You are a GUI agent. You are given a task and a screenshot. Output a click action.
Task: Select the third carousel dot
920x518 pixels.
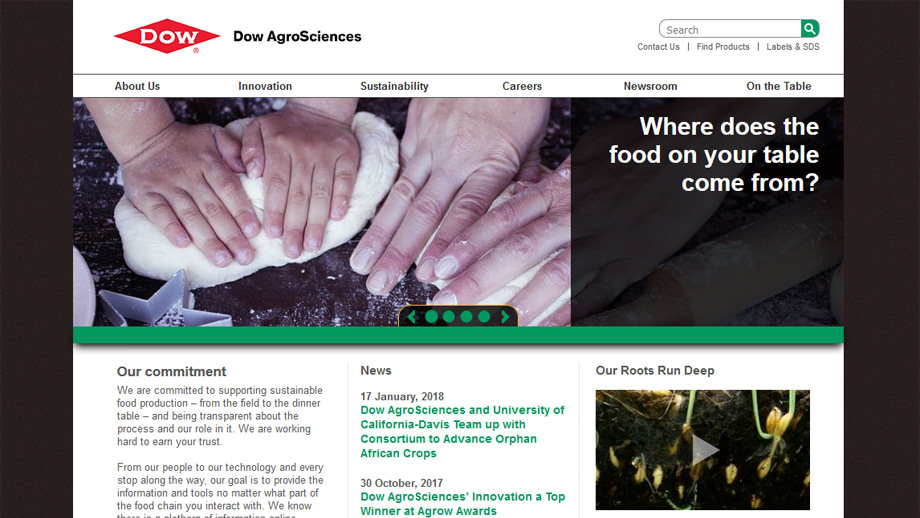[466, 317]
